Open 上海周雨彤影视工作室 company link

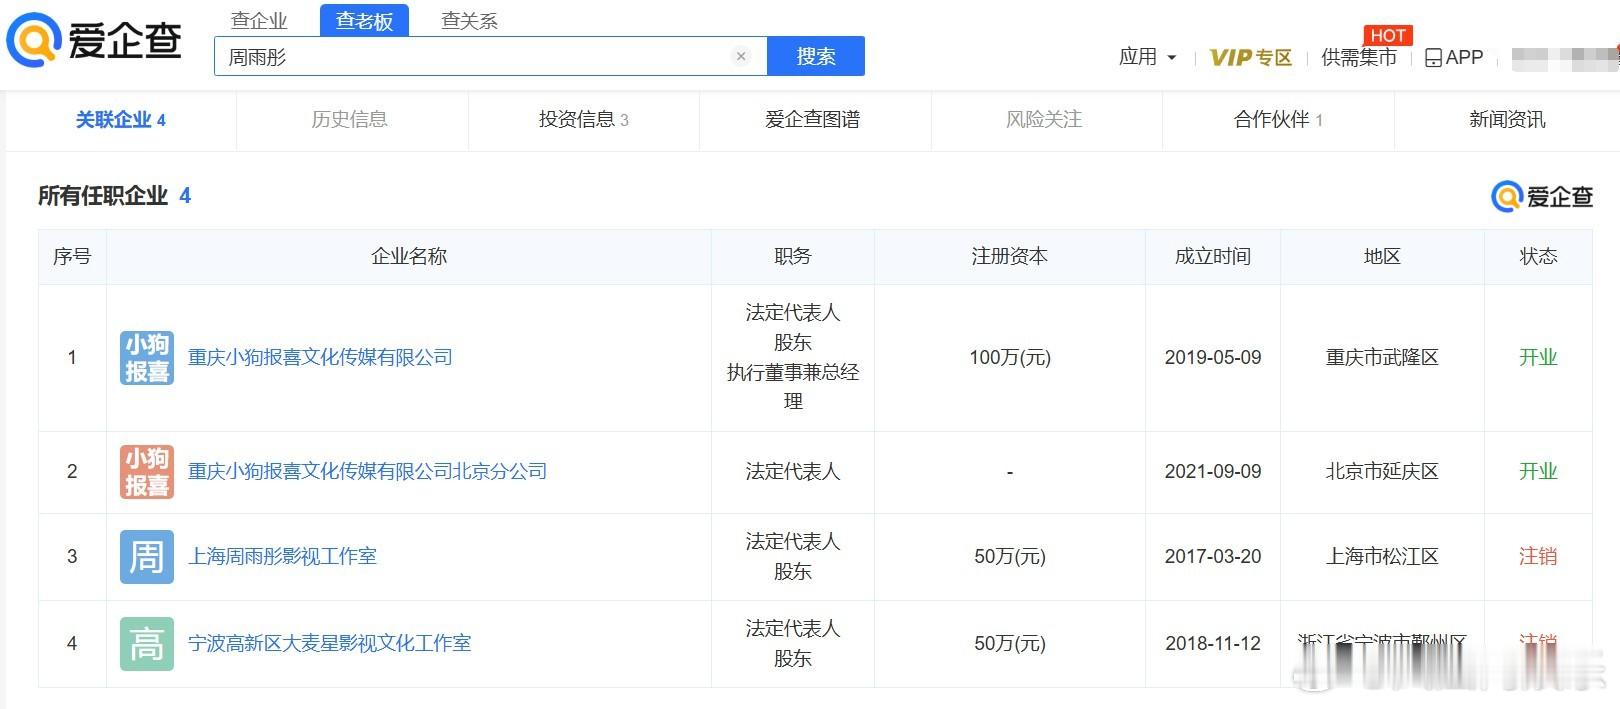(x=282, y=557)
